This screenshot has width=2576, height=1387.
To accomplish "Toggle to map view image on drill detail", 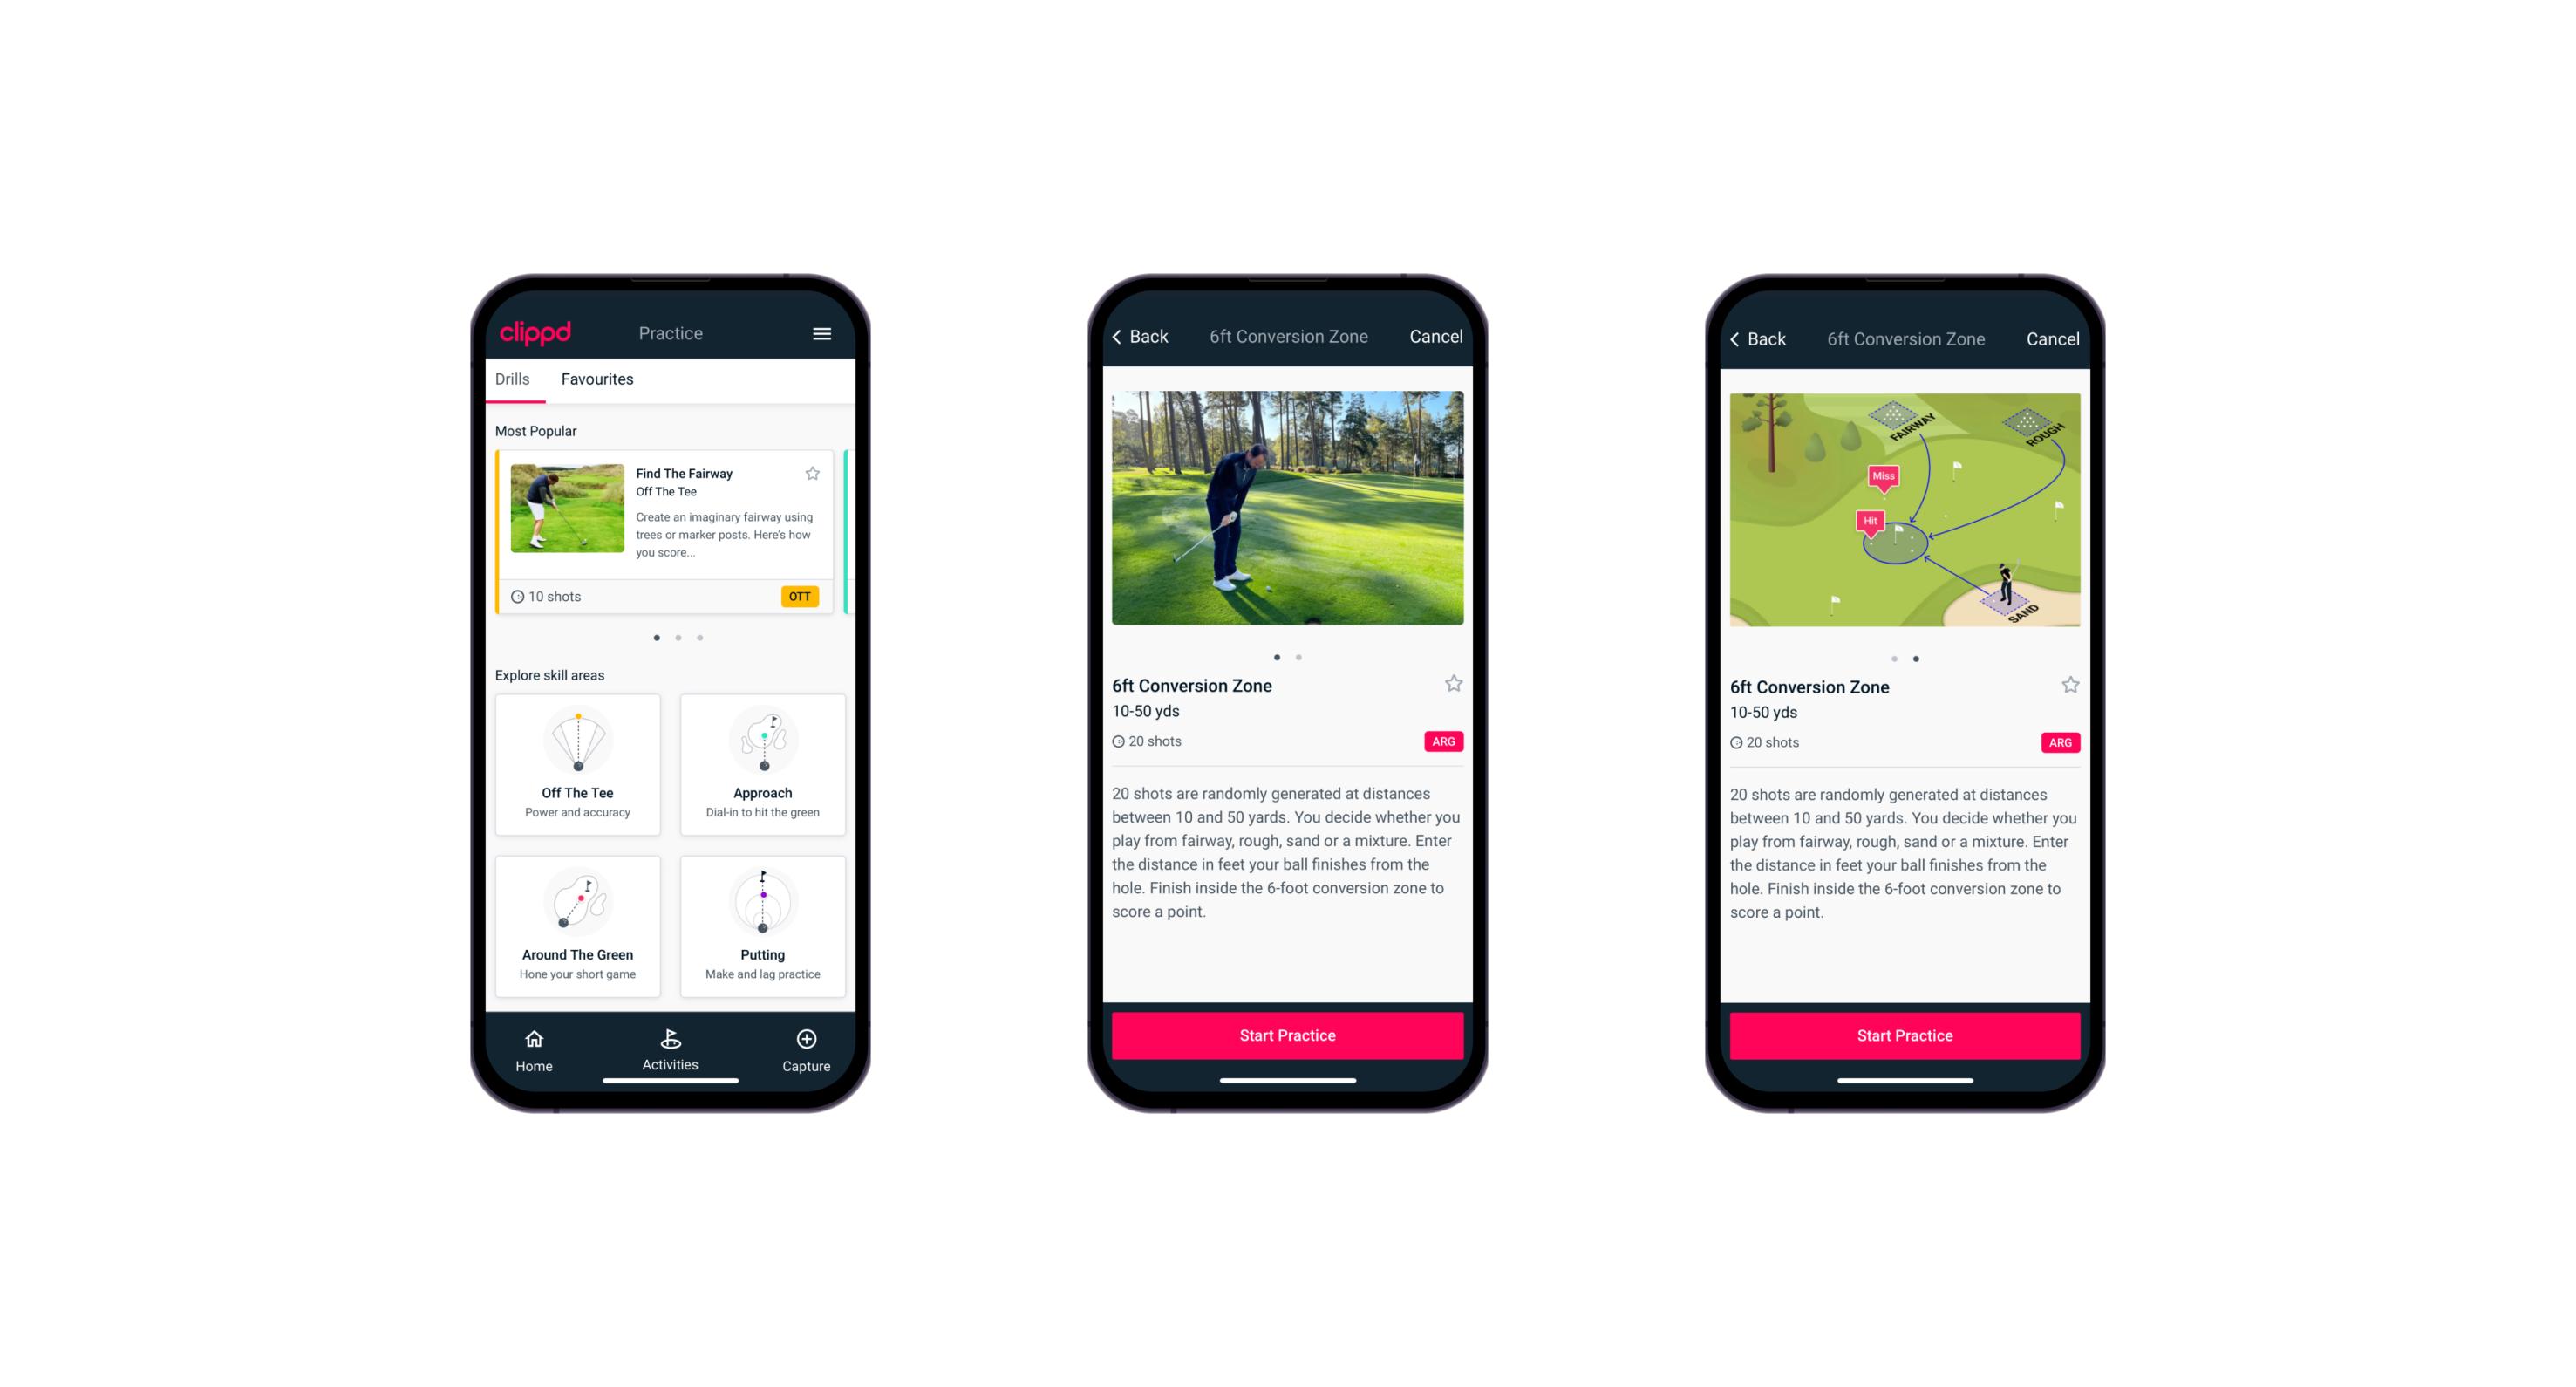I will 1301,654.
